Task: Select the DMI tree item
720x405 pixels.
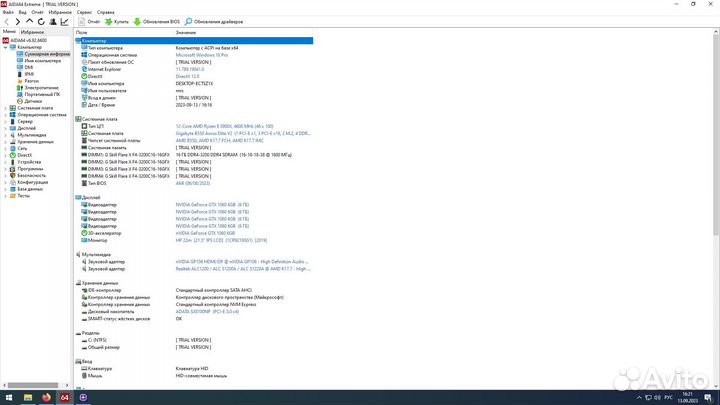Action: [28, 68]
